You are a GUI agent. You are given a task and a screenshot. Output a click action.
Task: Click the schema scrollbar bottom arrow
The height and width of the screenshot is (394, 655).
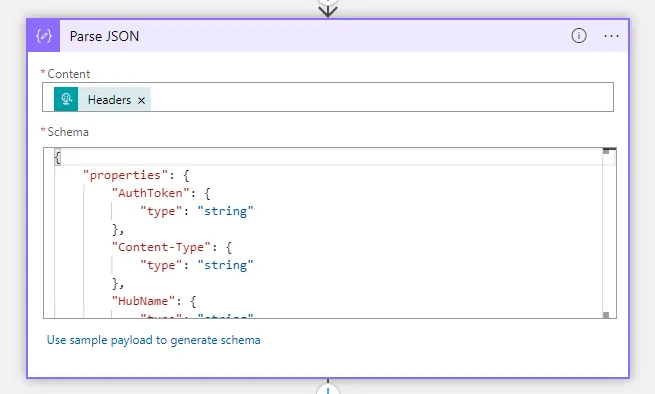[606, 315]
